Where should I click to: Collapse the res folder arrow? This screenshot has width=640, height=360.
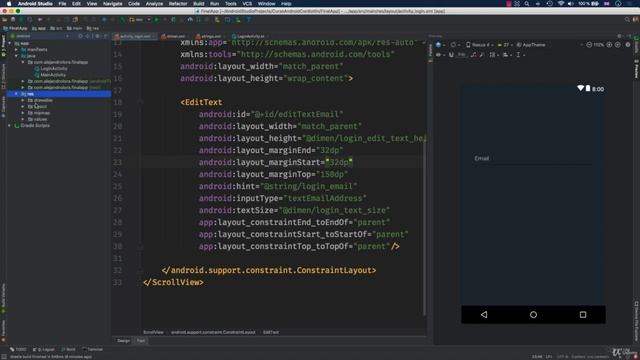16,94
